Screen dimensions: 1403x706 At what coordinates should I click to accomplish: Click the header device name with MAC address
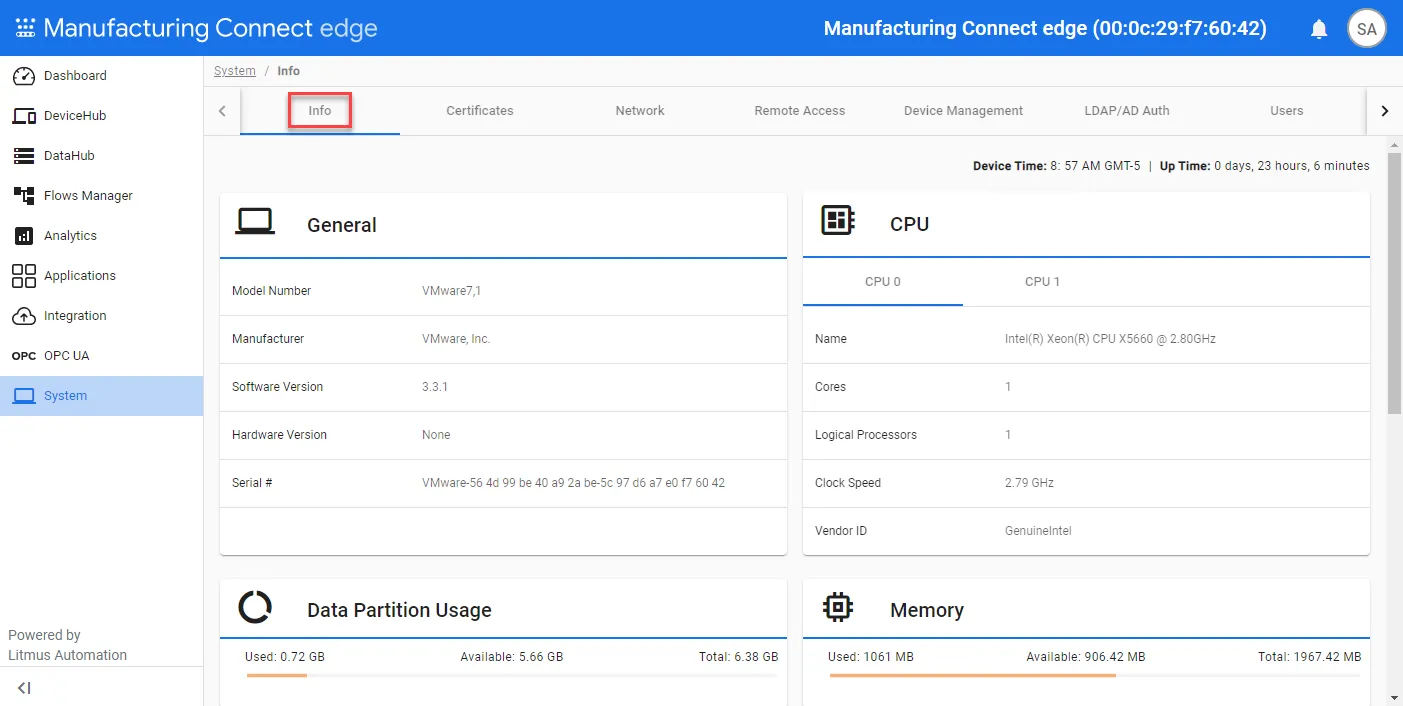point(1045,29)
